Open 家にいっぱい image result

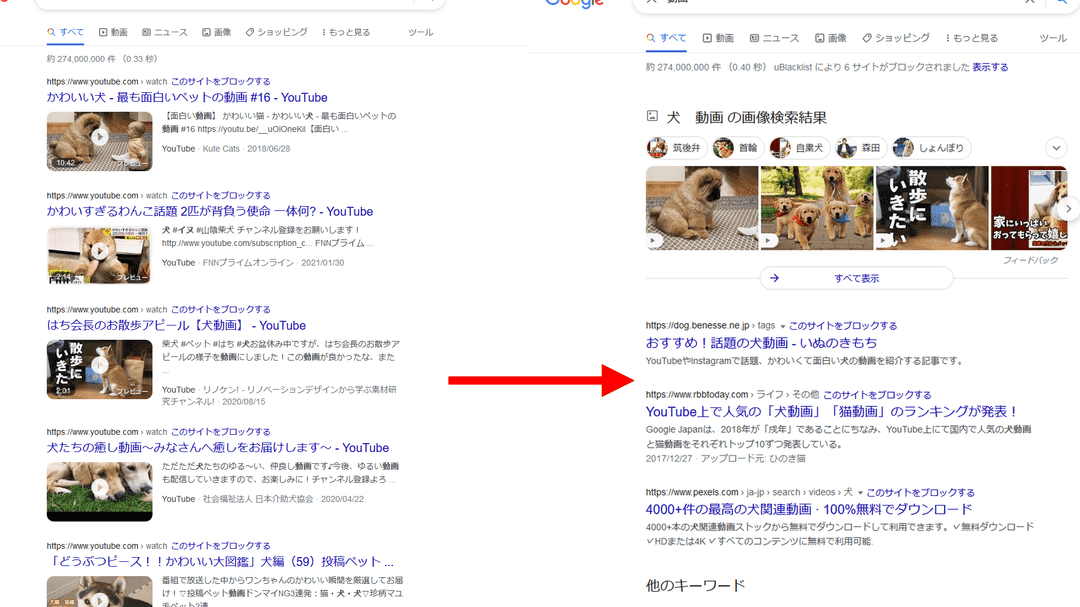tap(1028, 207)
